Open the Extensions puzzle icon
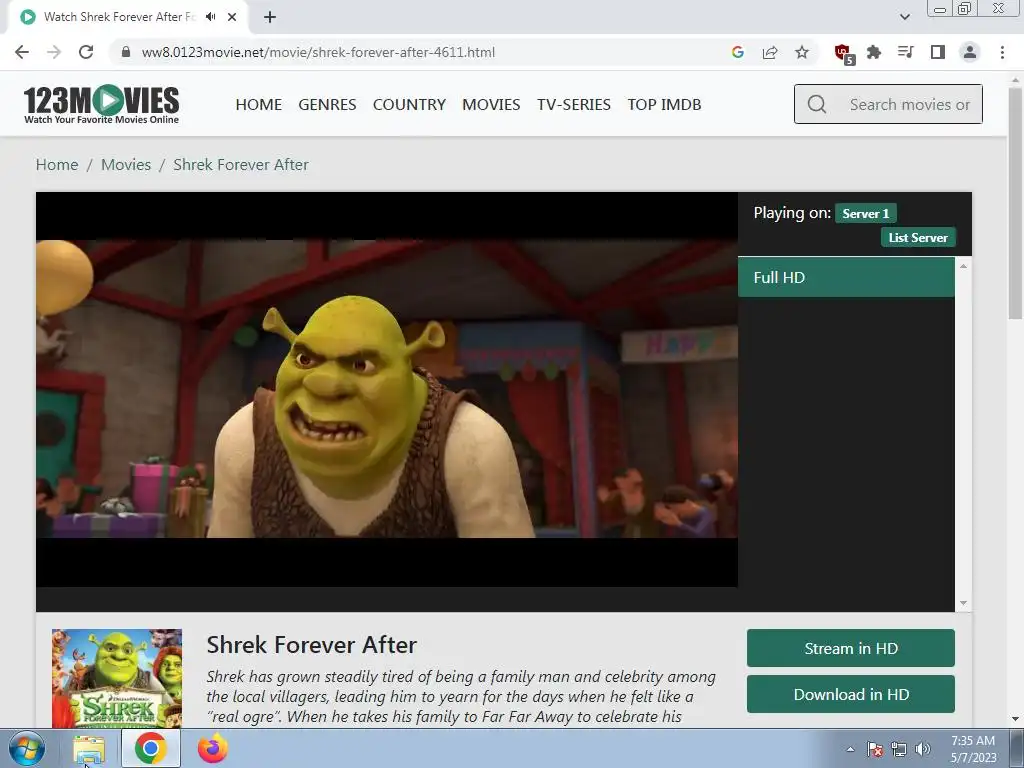1024x768 pixels. pyautogui.click(x=874, y=52)
